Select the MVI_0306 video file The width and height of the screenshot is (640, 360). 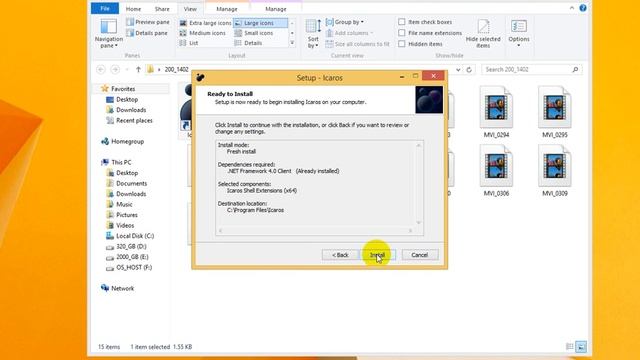[x=496, y=171]
